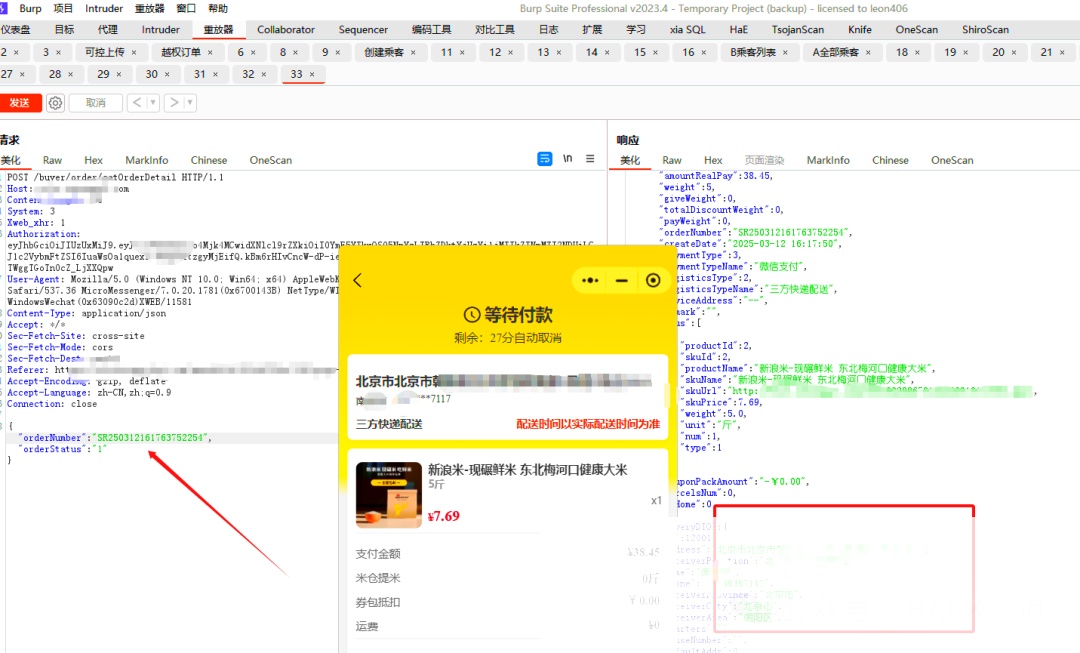The height and width of the screenshot is (653, 1080).
Task: Close the 创建乘客 repeater tab
Action: coord(413,52)
